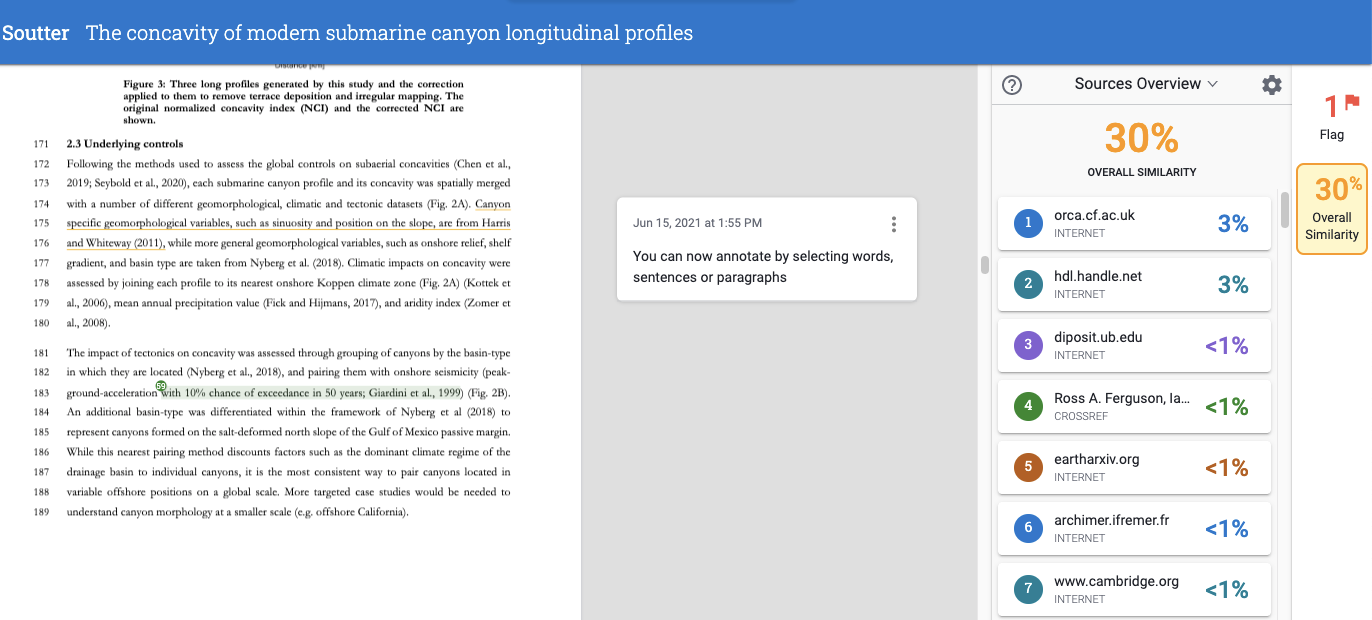This screenshot has height=620, width=1372.
Task: Open the Sources Overview dropdown
Action: 1147,84
